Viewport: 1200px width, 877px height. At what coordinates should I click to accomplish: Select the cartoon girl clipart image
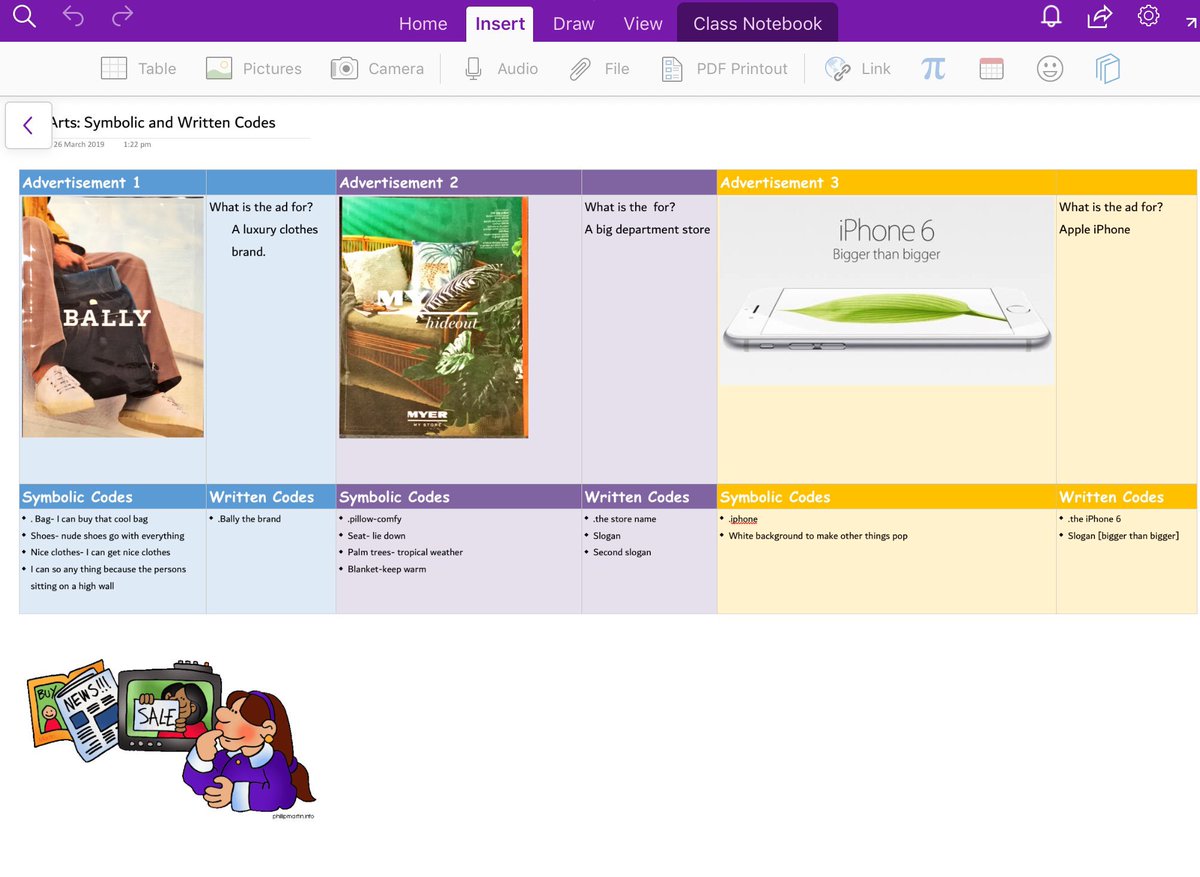[x=172, y=740]
